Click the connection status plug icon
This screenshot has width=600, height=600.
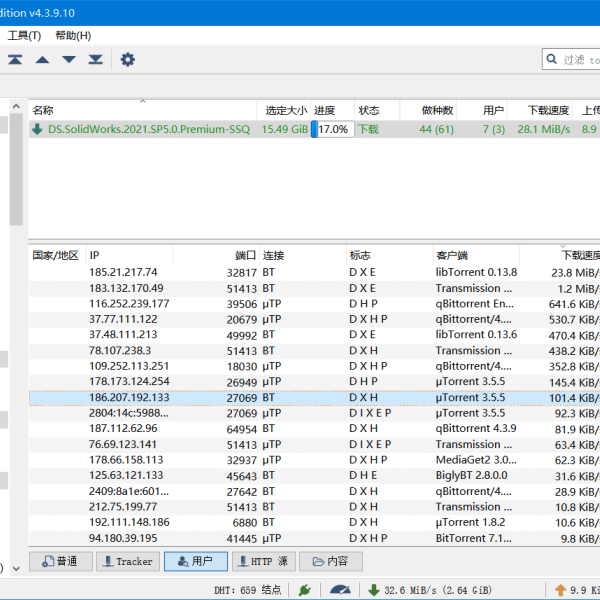tap(305, 590)
